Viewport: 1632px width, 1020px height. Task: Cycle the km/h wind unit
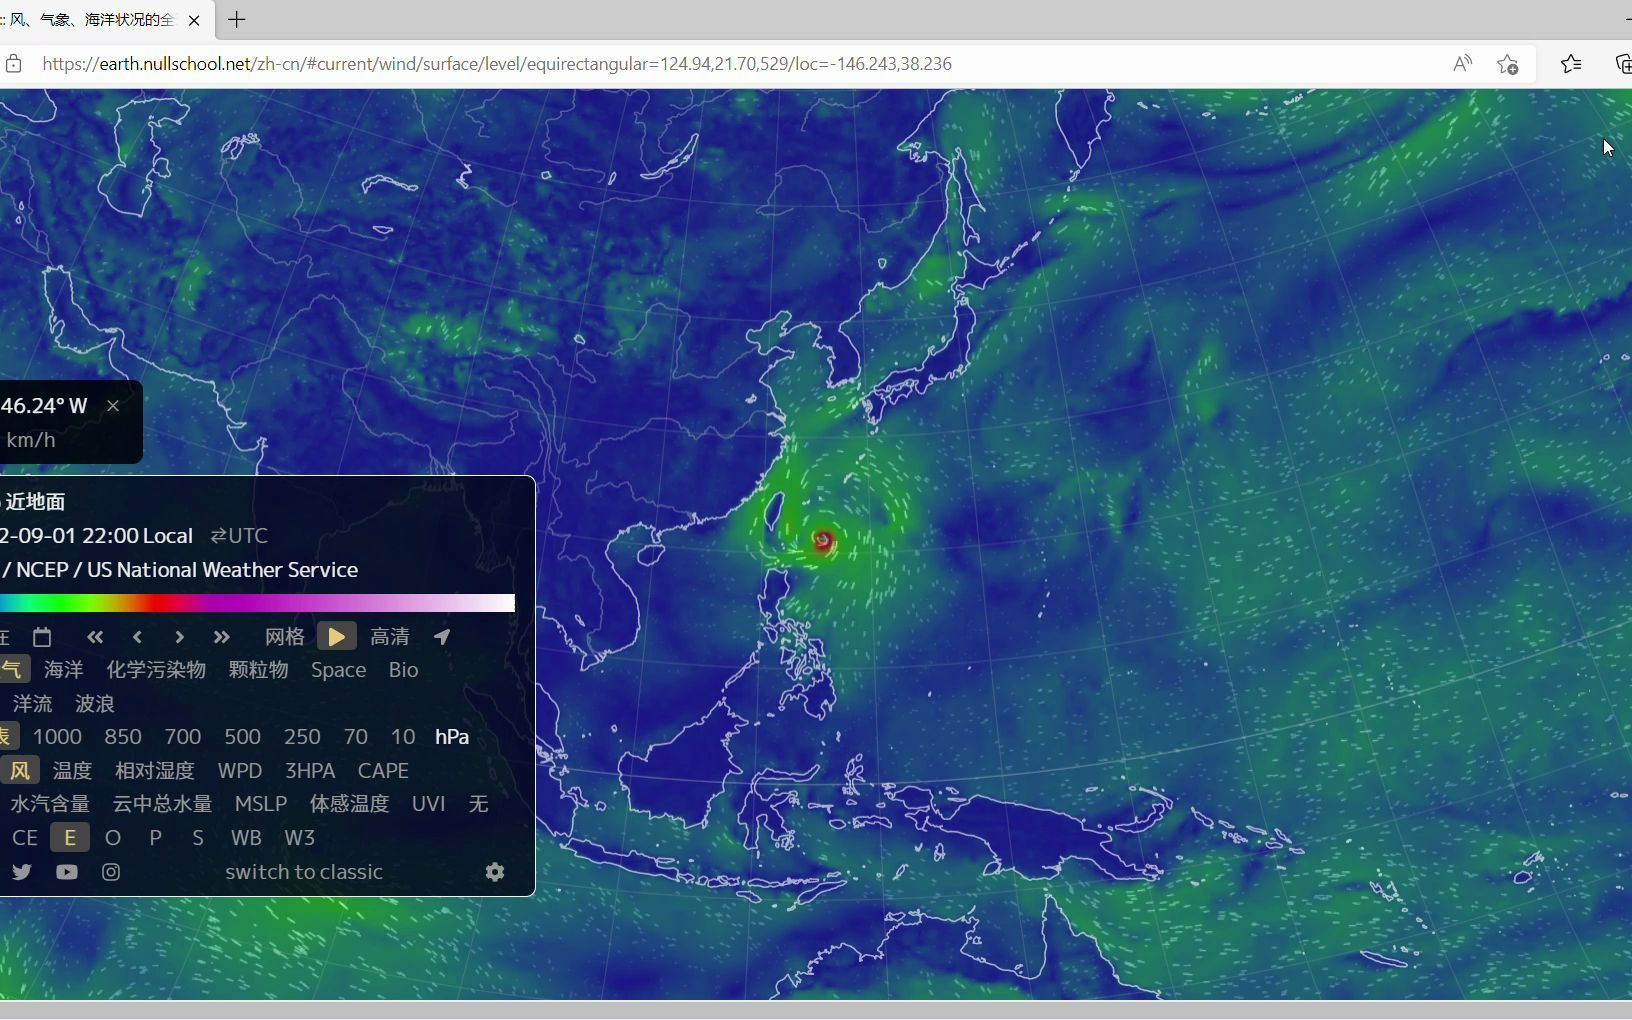(x=31, y=440)
